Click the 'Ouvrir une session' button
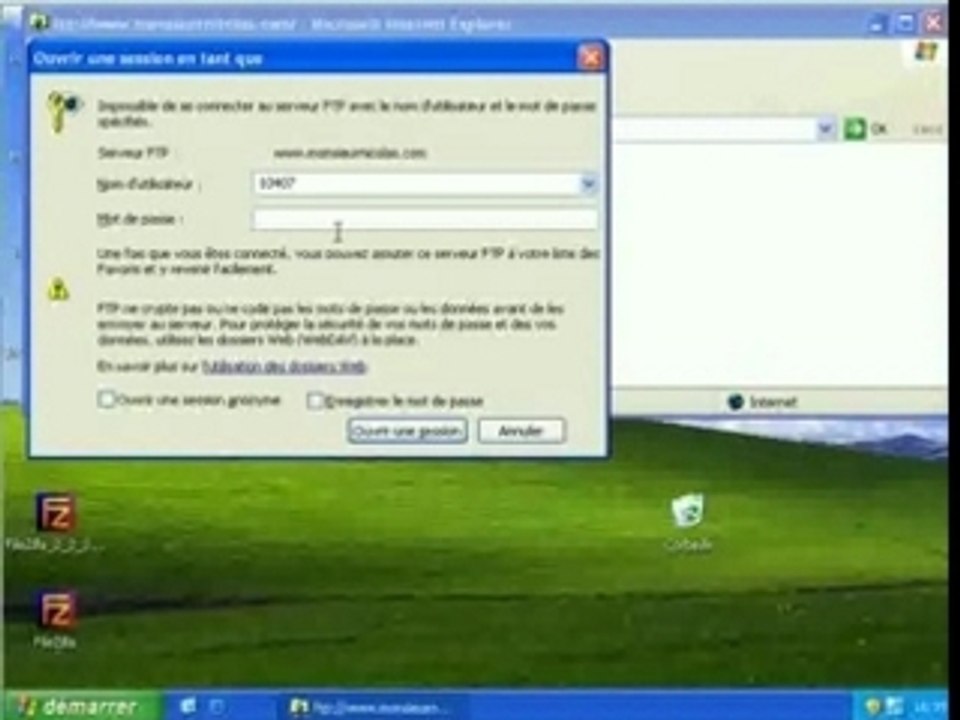The width and height of the screenshot is (960, 720). (x=408, y=431)
